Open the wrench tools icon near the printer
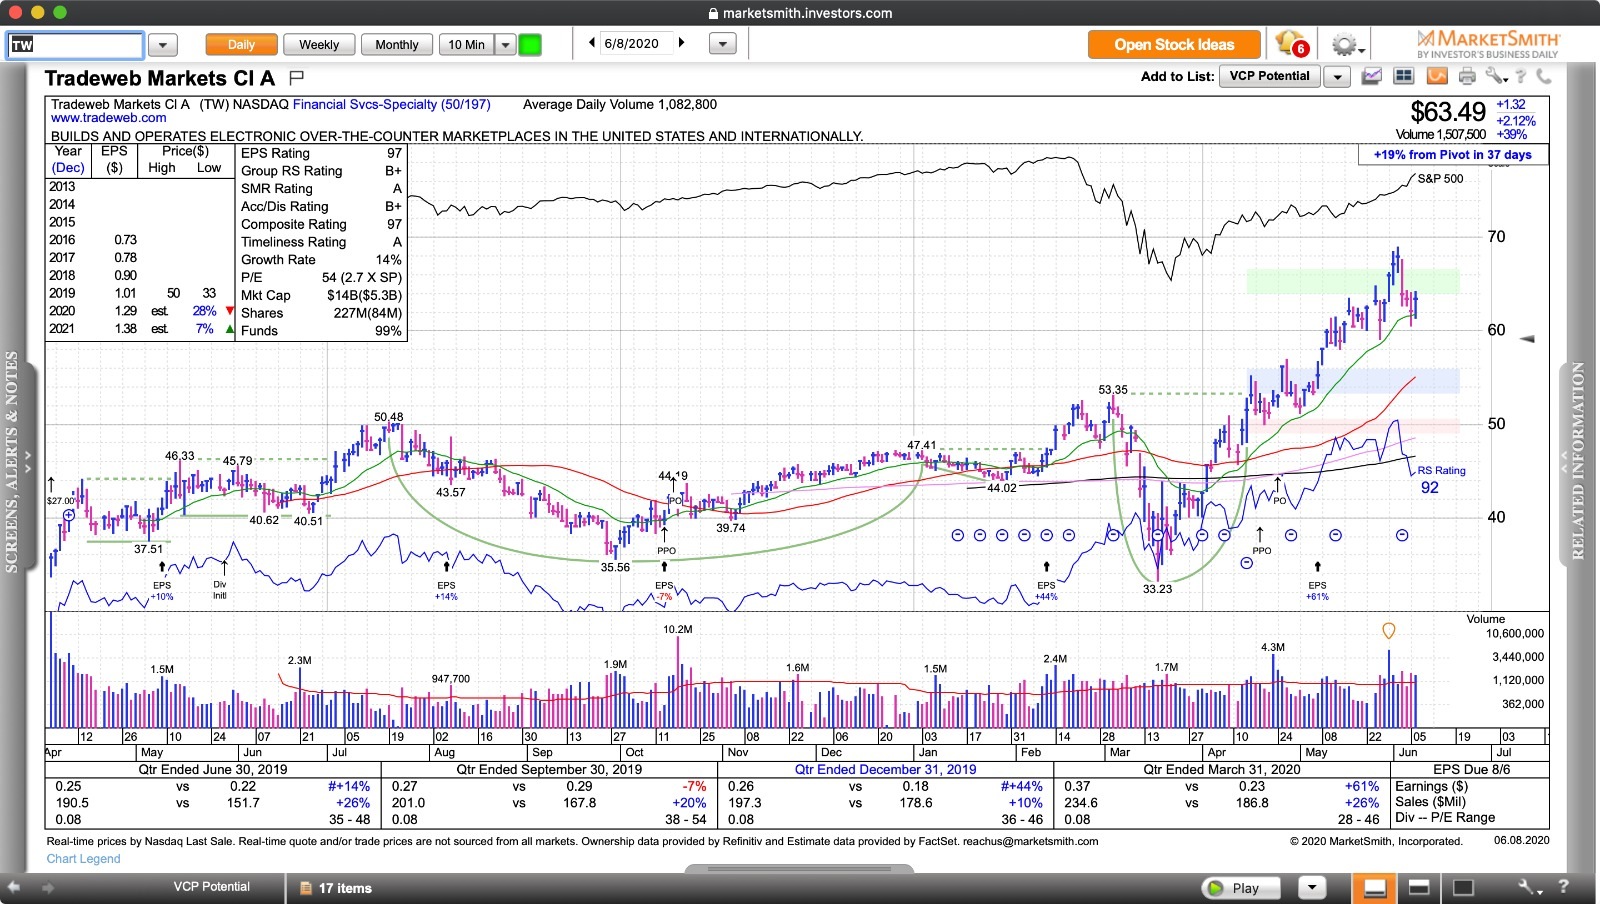The width and height of the screenshot is (1600, 904). click(x=1492, y=75)
